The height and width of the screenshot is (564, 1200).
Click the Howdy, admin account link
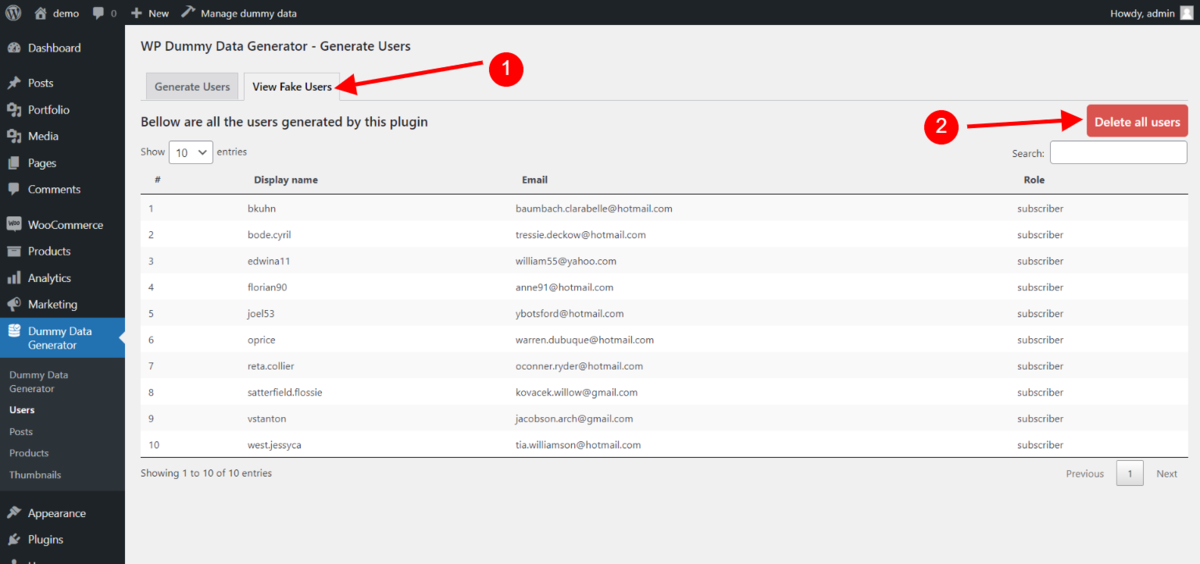click(x=1150, y=14)
